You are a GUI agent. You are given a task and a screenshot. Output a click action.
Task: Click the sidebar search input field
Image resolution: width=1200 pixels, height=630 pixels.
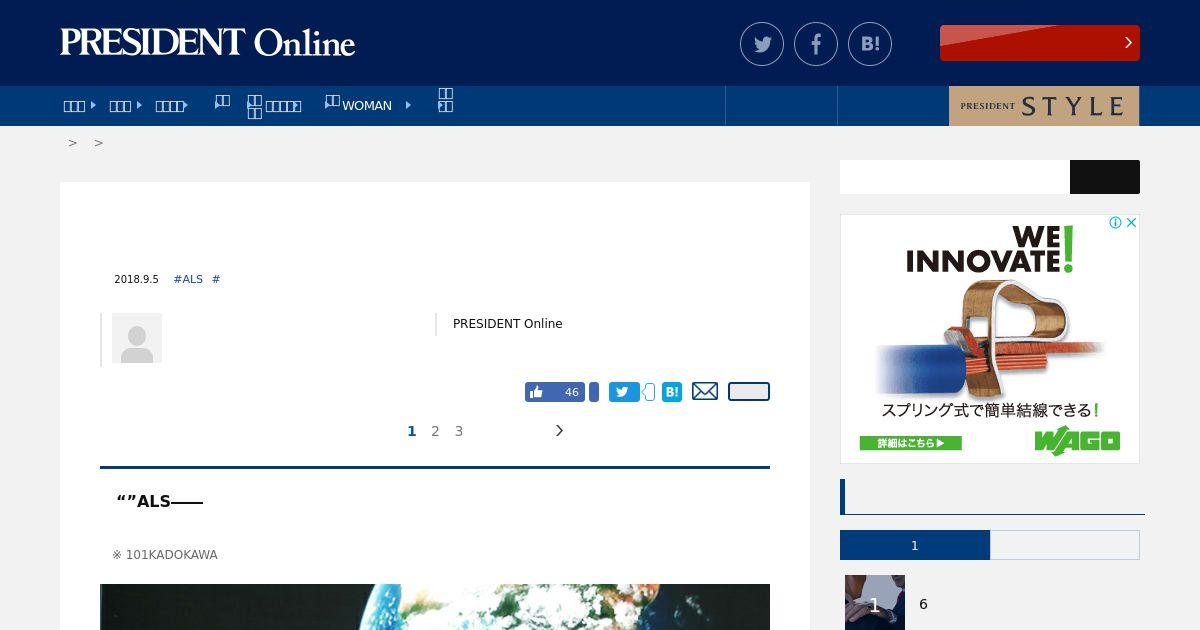point(955,177)
